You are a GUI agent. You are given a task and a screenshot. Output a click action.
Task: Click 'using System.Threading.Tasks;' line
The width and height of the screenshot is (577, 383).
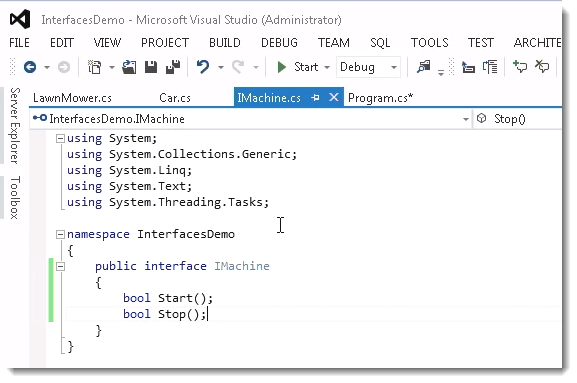(x=168, y=202)
